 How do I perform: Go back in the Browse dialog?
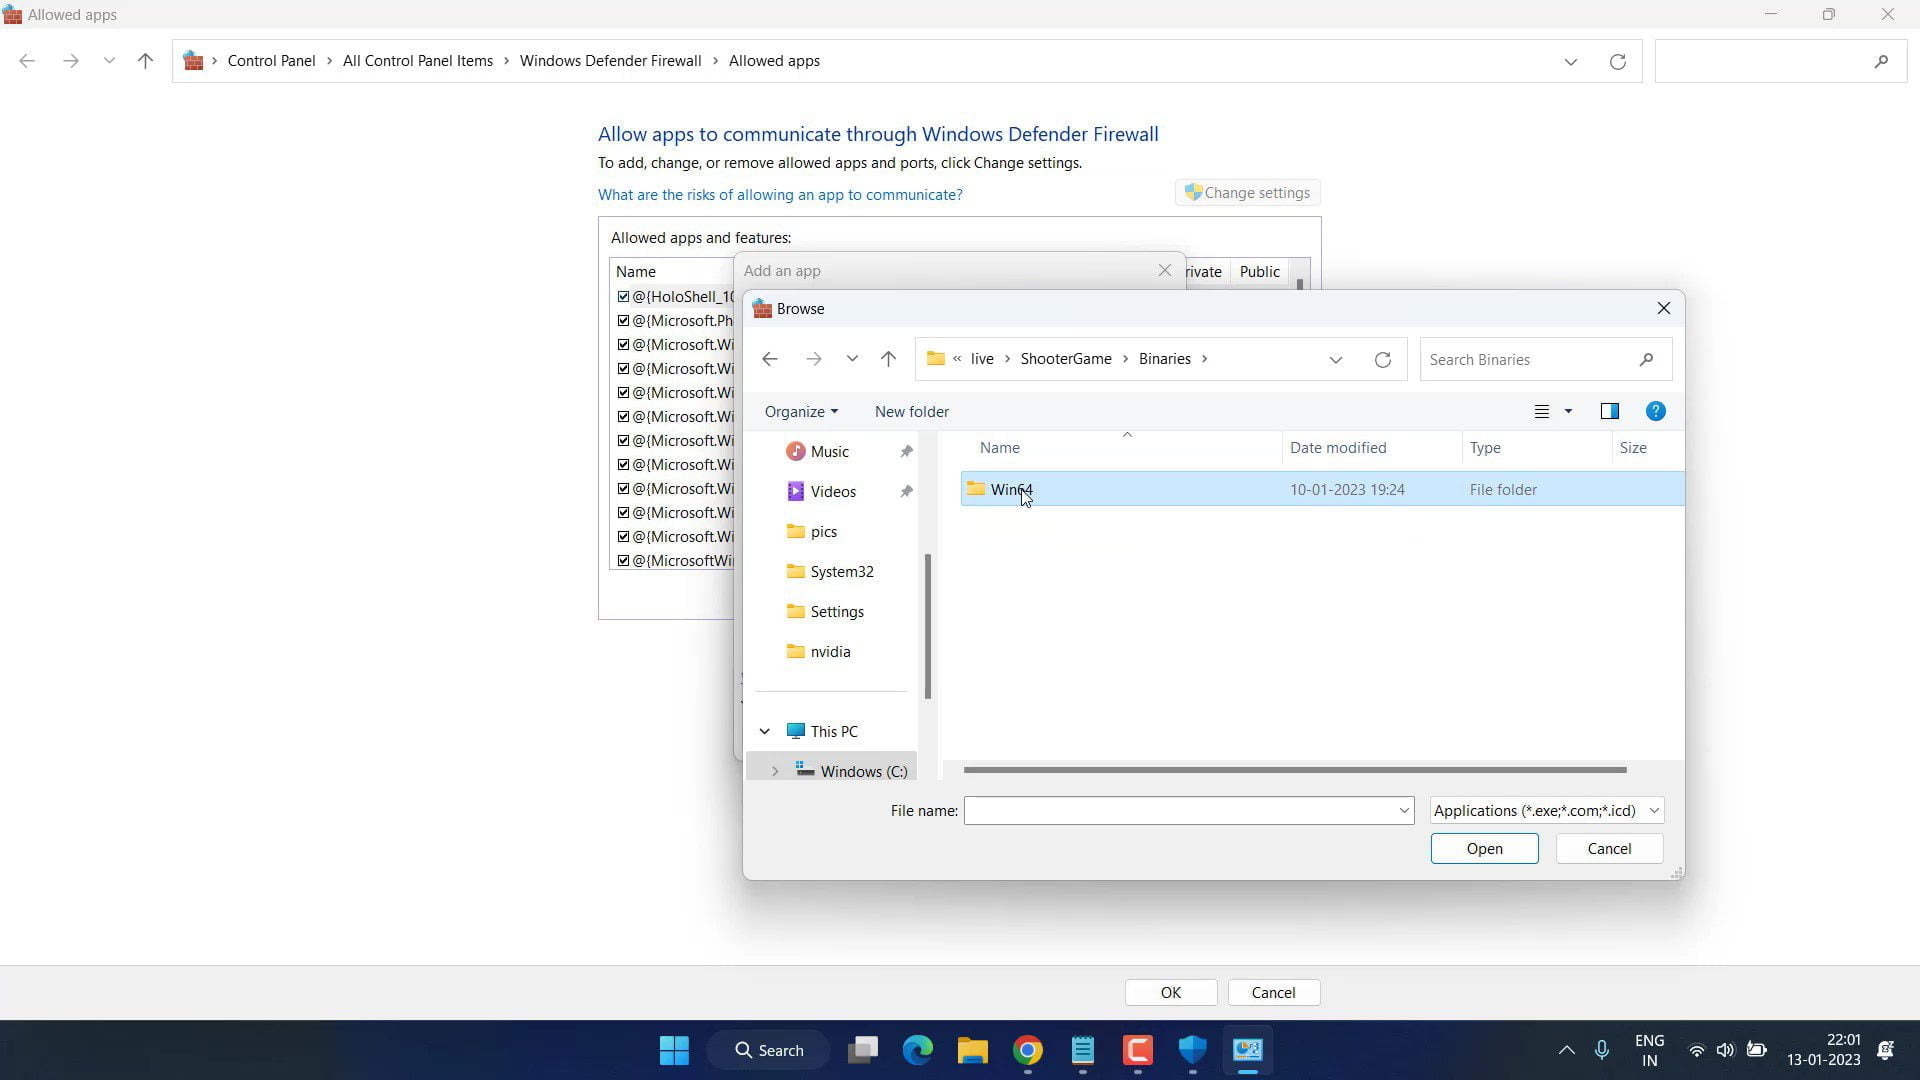point(769,359)
